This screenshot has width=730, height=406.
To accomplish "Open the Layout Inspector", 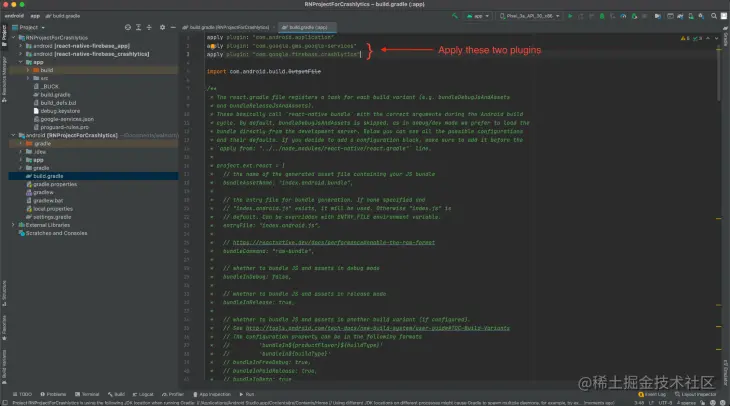I will (x=696, y=394).
